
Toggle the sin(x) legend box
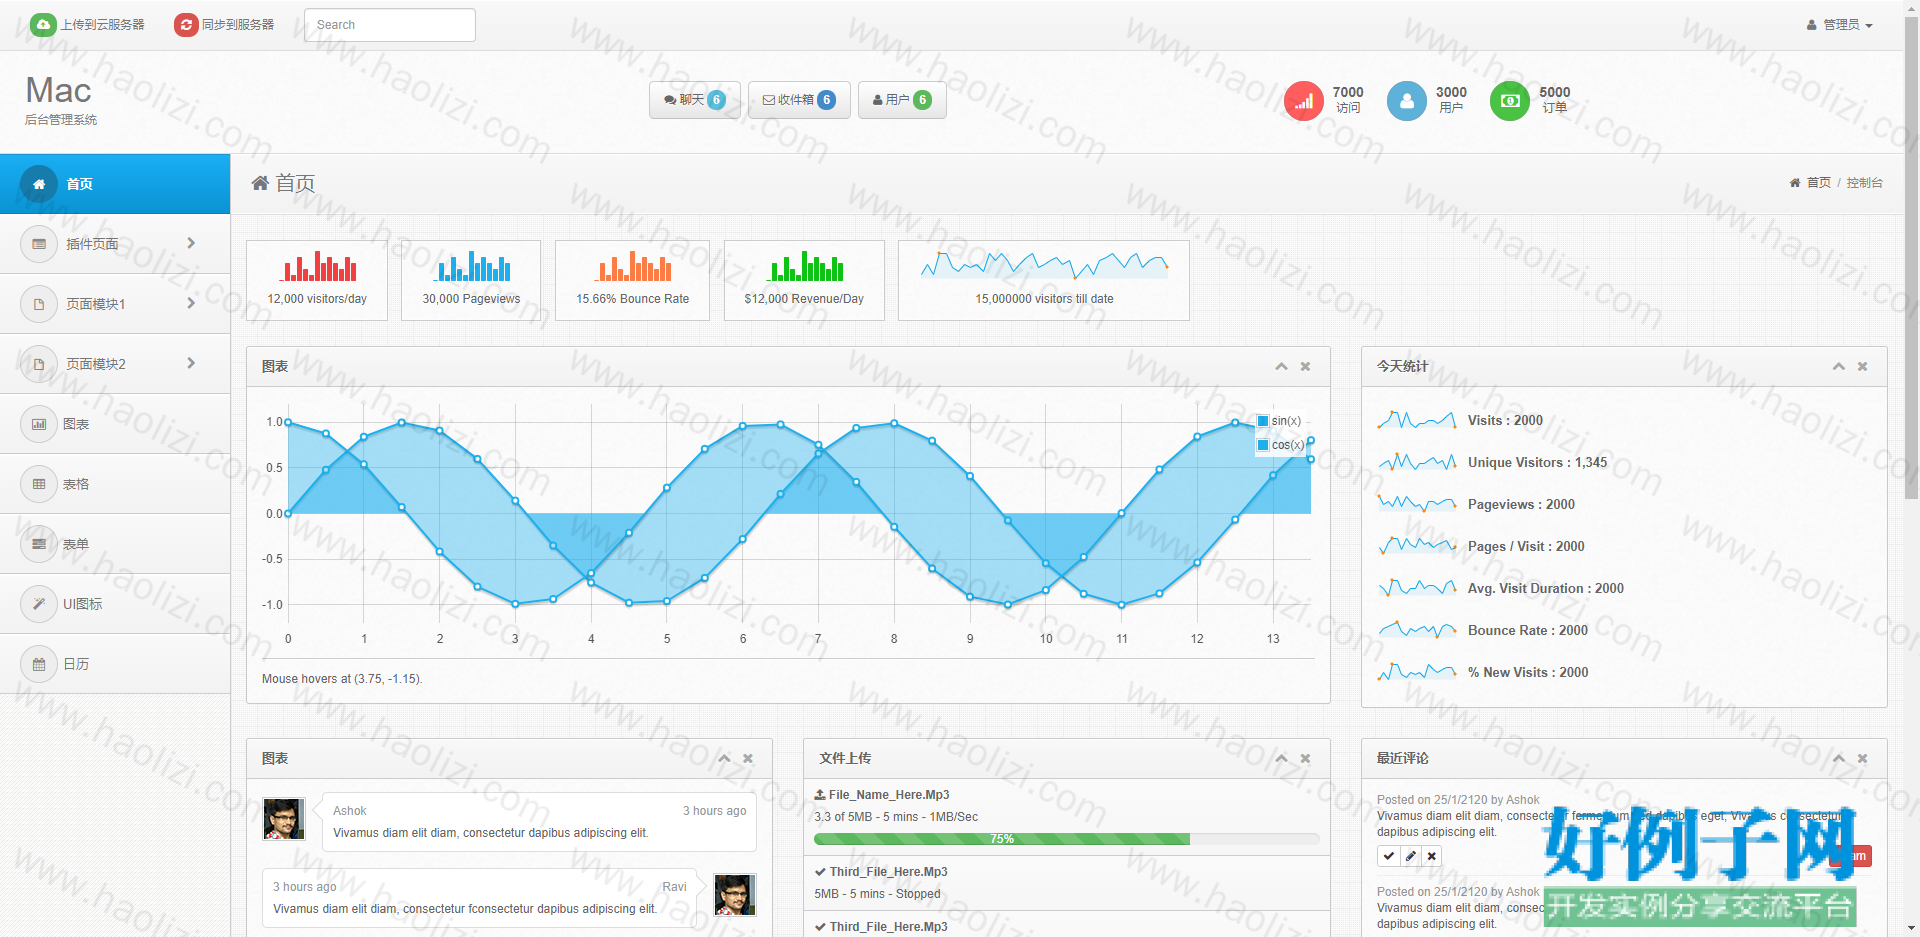tap(1263, 421)
